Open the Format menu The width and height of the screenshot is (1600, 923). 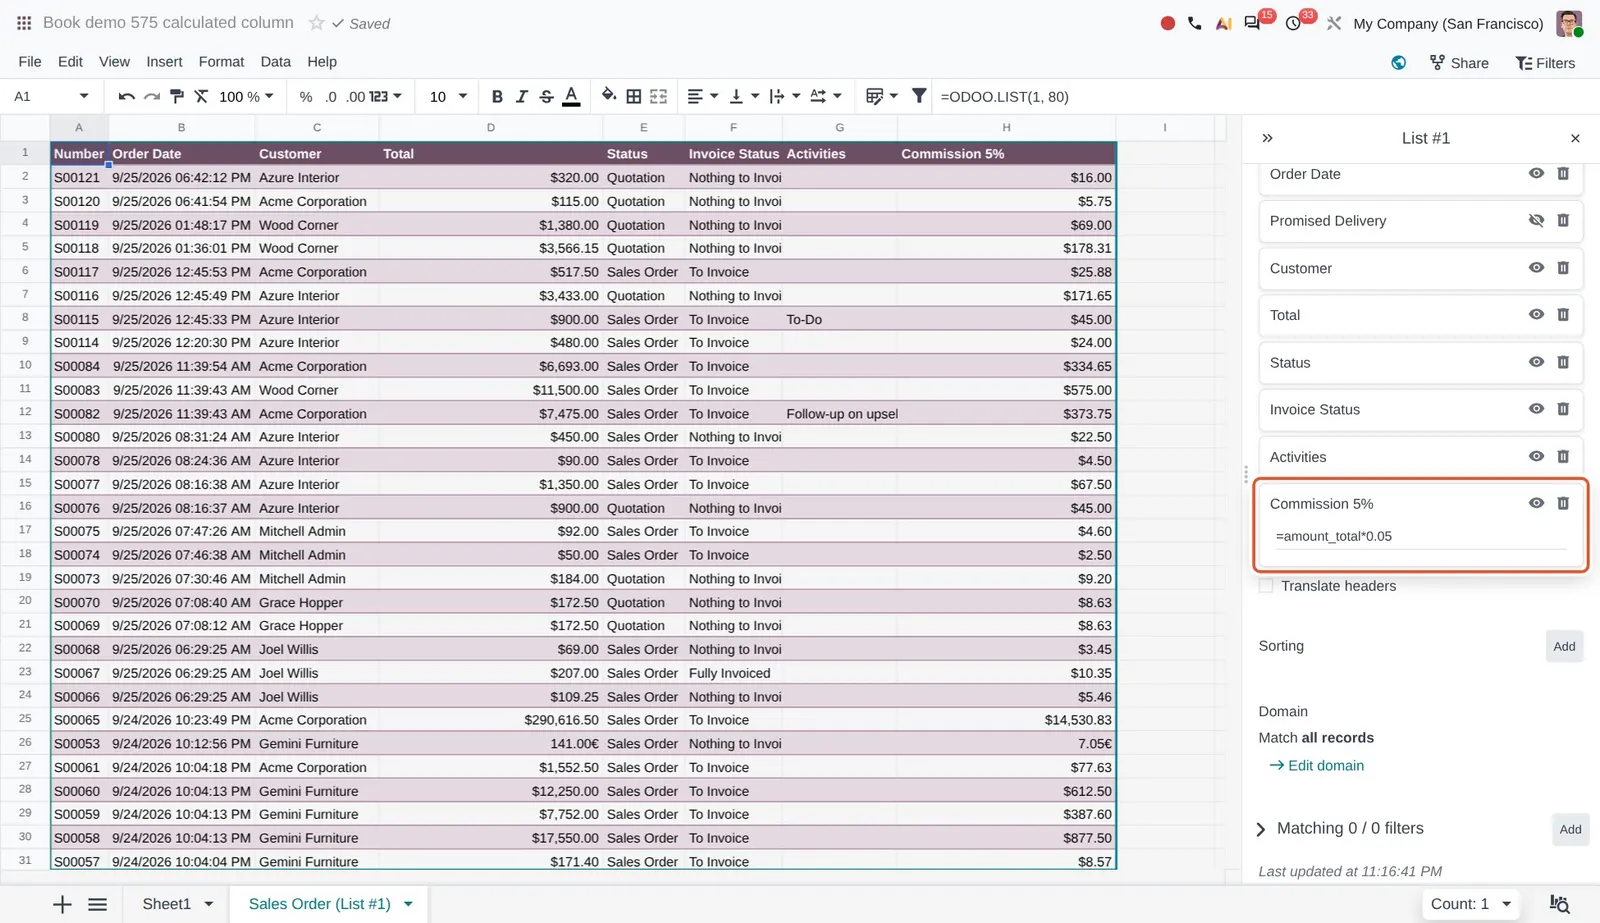(x=221, y=61)
